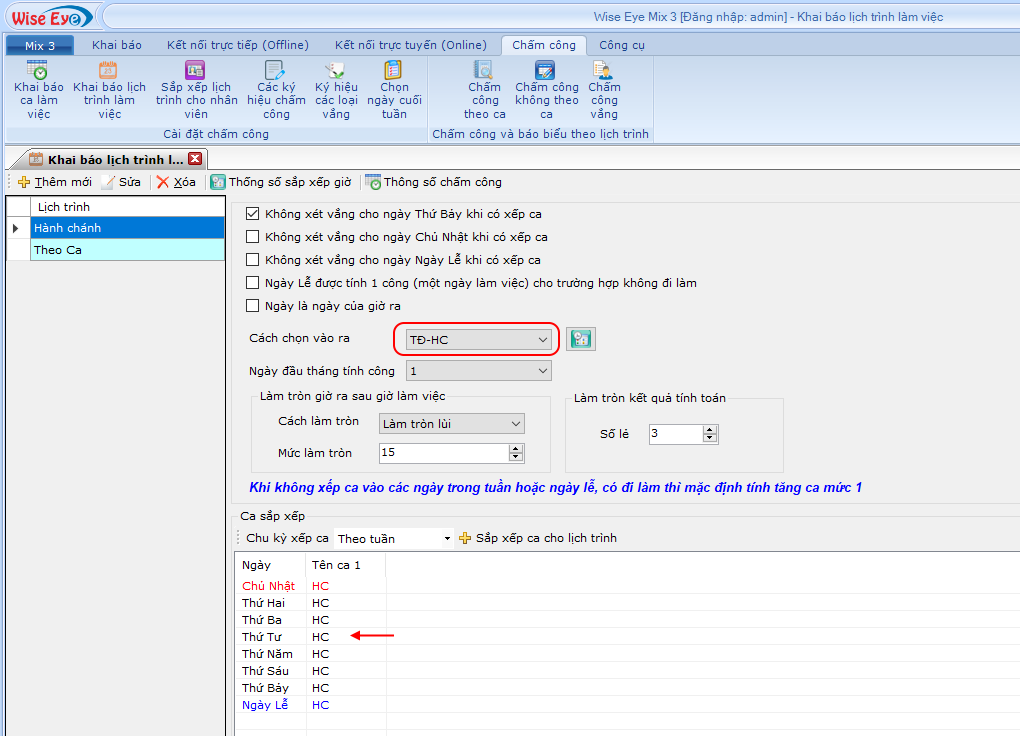Open Chấm công theo ca icon
Viewport: 1020px width, 736px height.
(484, 71)
